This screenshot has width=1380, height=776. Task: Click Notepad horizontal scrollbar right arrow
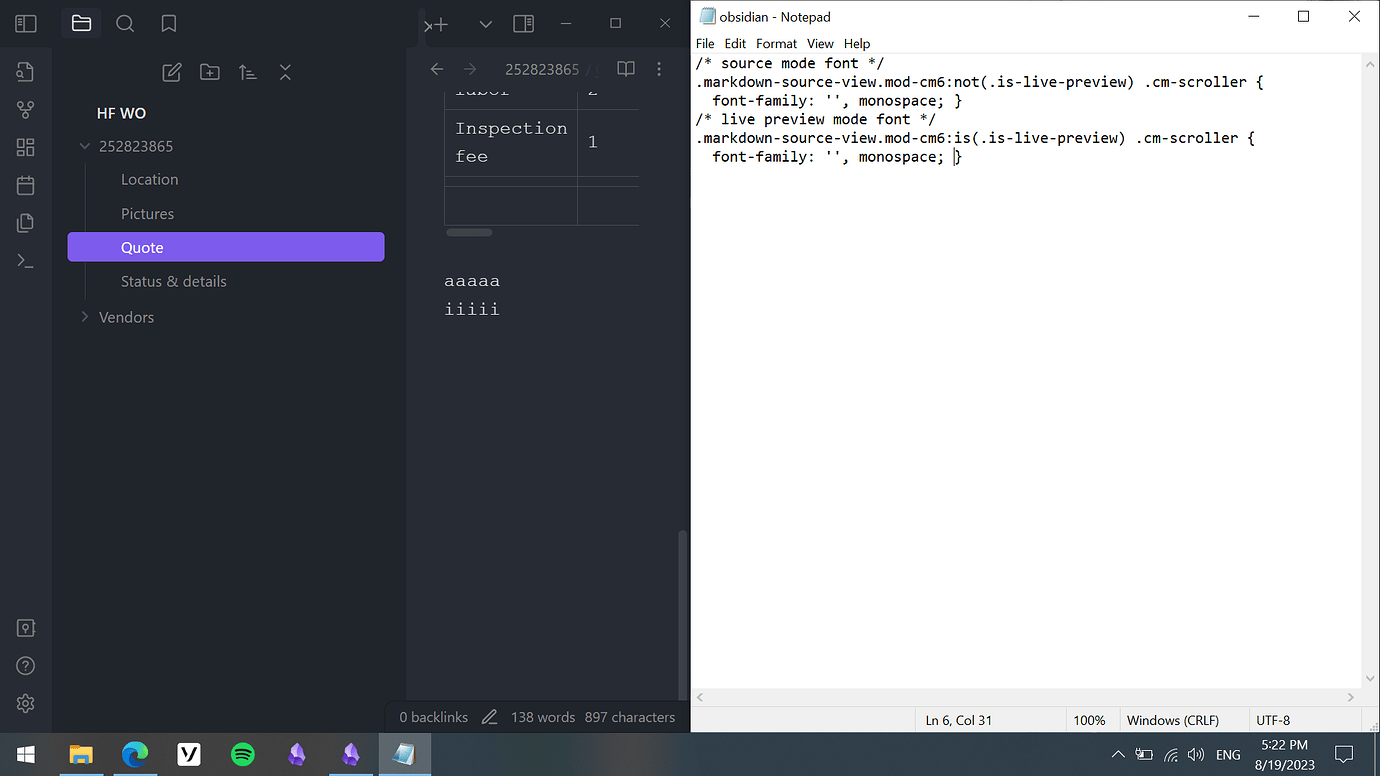click(1352, 697)
